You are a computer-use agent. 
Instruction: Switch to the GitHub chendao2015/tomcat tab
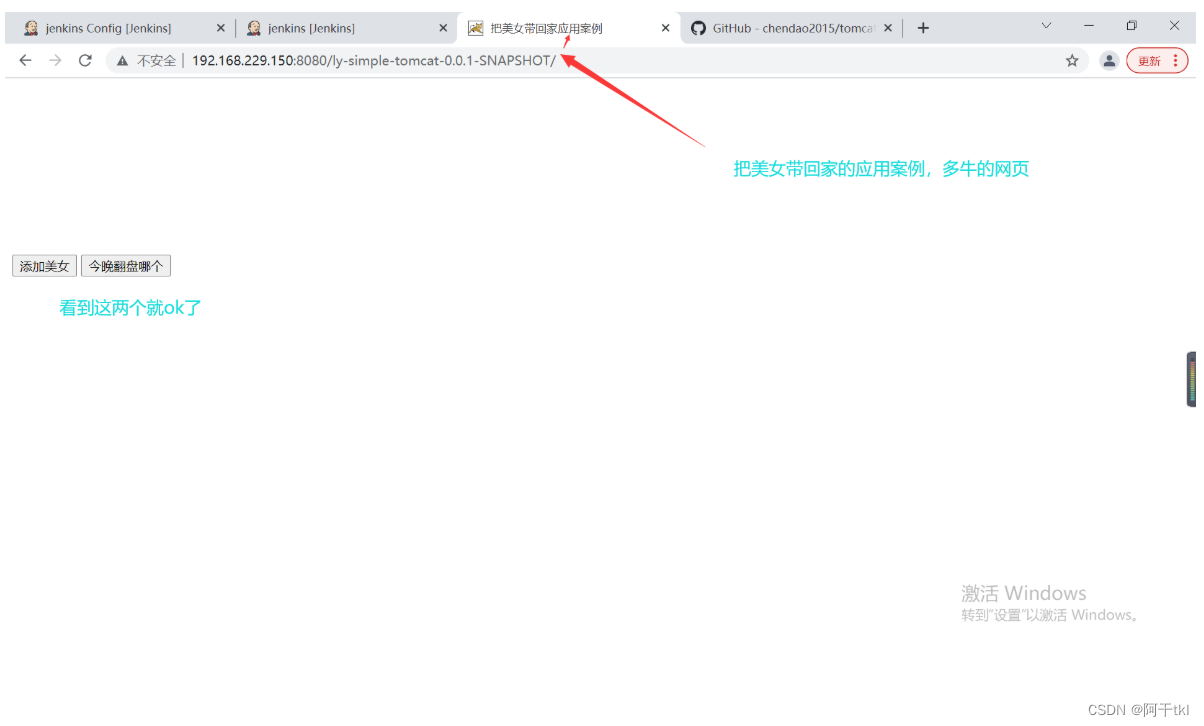tap(790, 28)
